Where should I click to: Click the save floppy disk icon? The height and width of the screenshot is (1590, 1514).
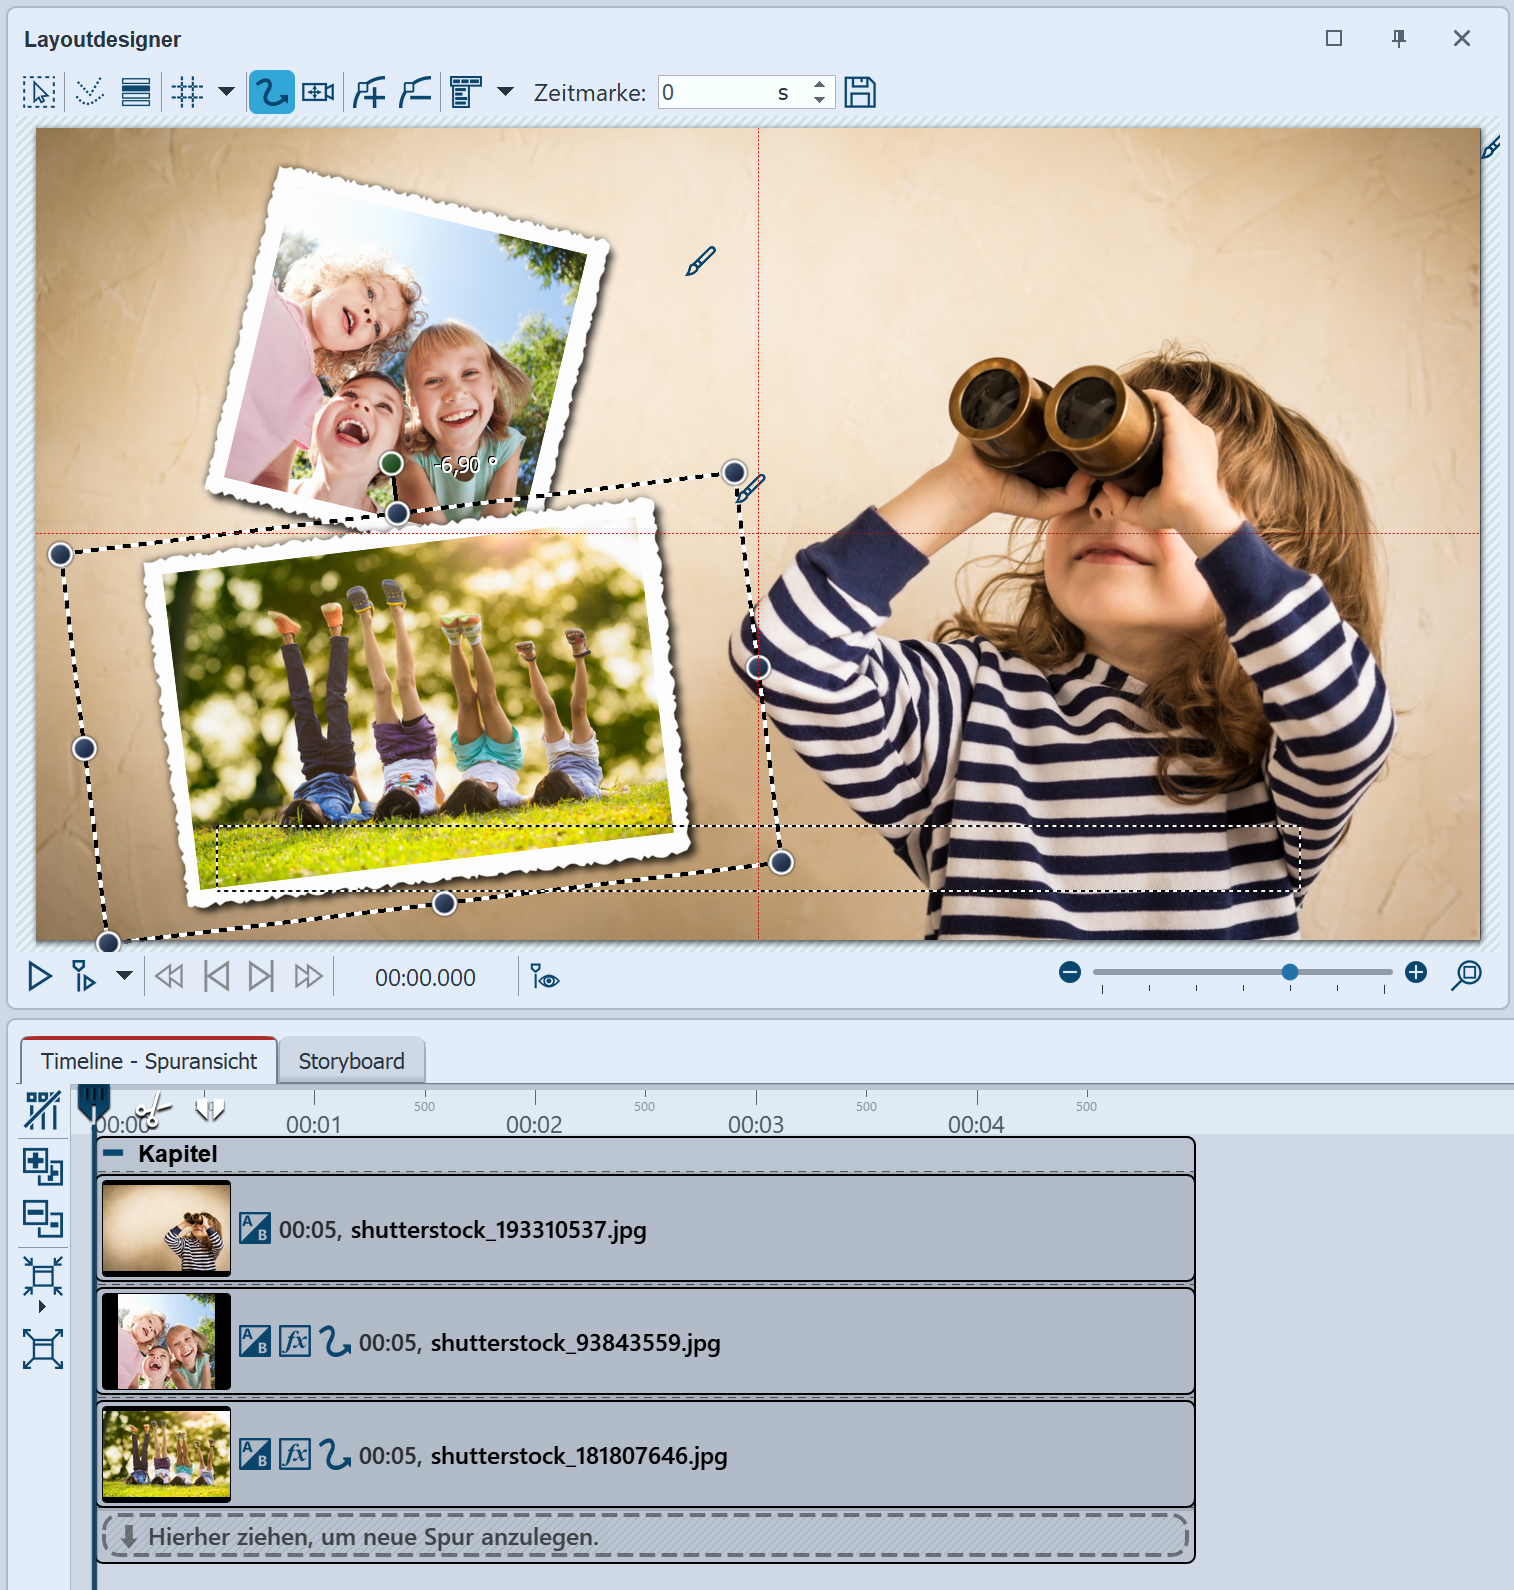point(860,92)
